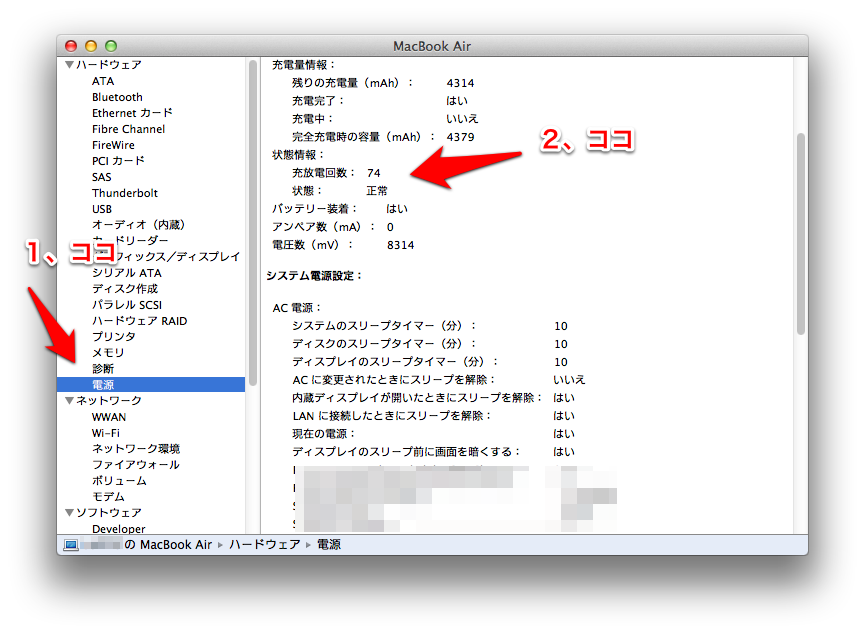Click the green zoom window button
Viewport: 865px width, 634px height.
tap(111, 46)
